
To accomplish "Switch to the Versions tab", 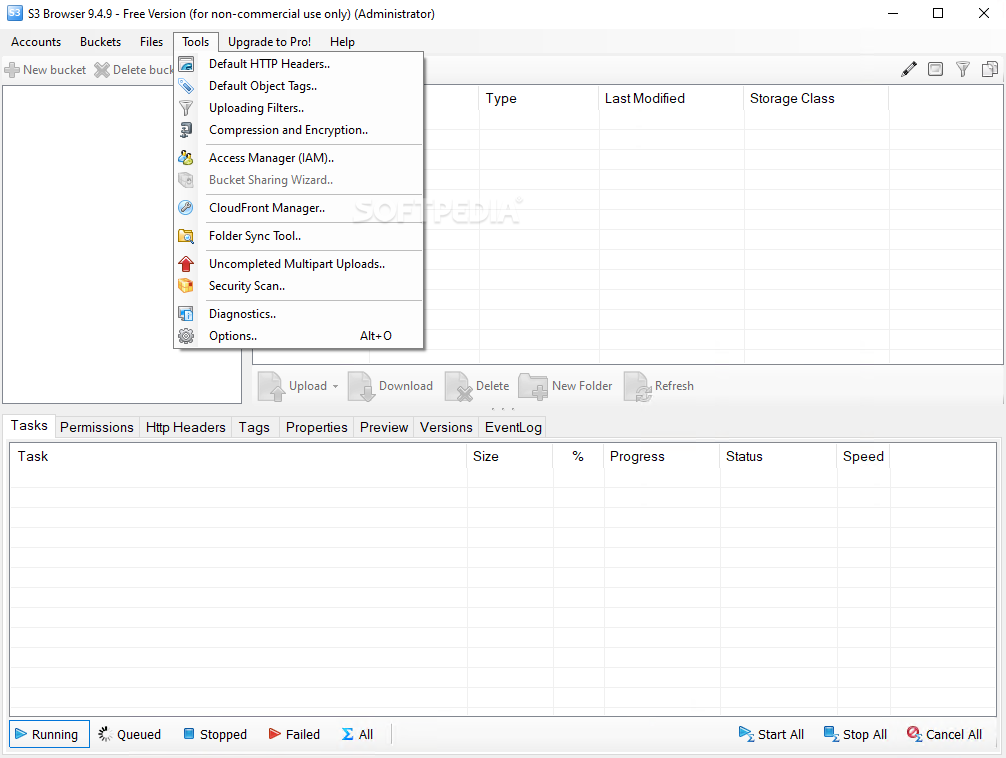I will [446, 427].
